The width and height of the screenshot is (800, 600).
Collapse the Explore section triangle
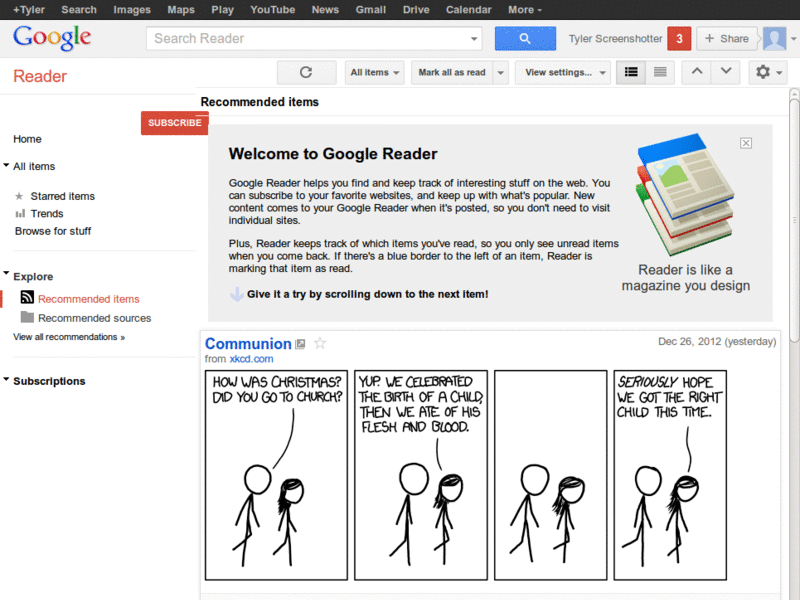point(6,273)
